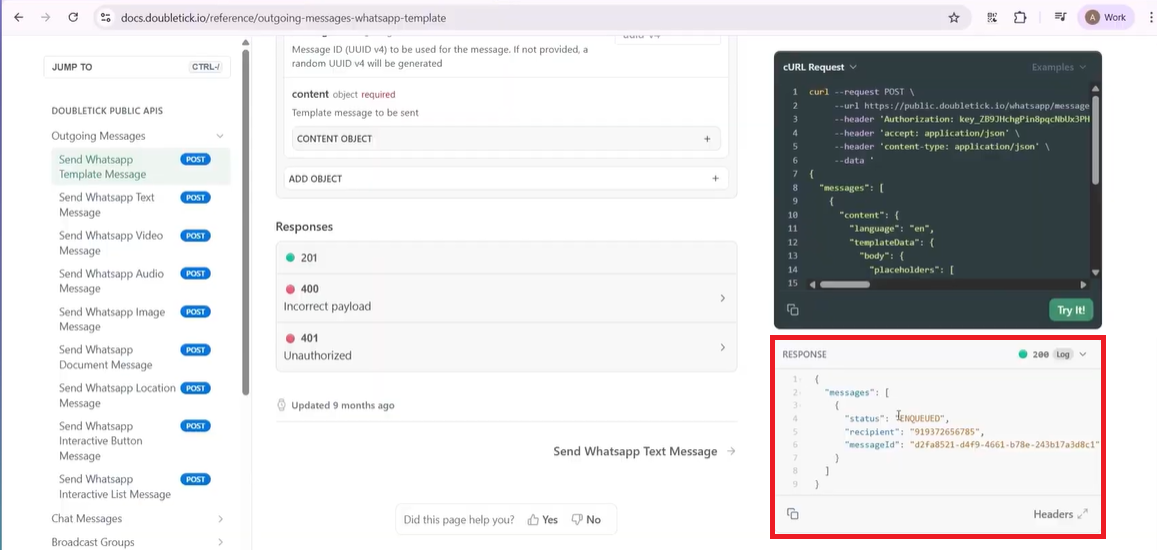The image size is (1157, 550).
Task: Open Send Whatsapp Video Message page
Action: pos(110,243)
